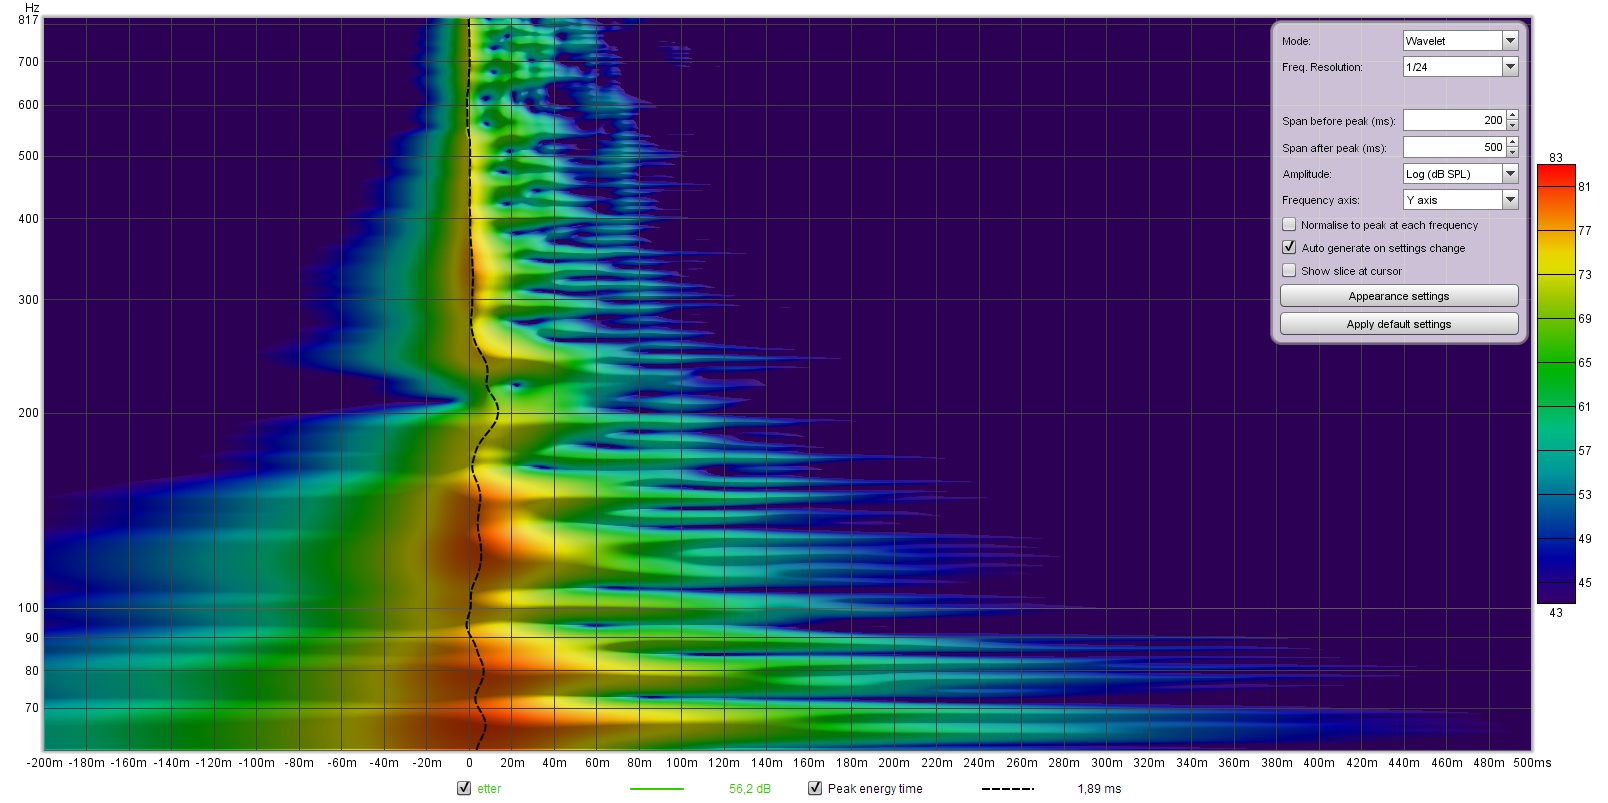This screenshot has height=803, width=1608.
Task: Click the 81 tick label on color scale
Action: [x=1585, y=187]
